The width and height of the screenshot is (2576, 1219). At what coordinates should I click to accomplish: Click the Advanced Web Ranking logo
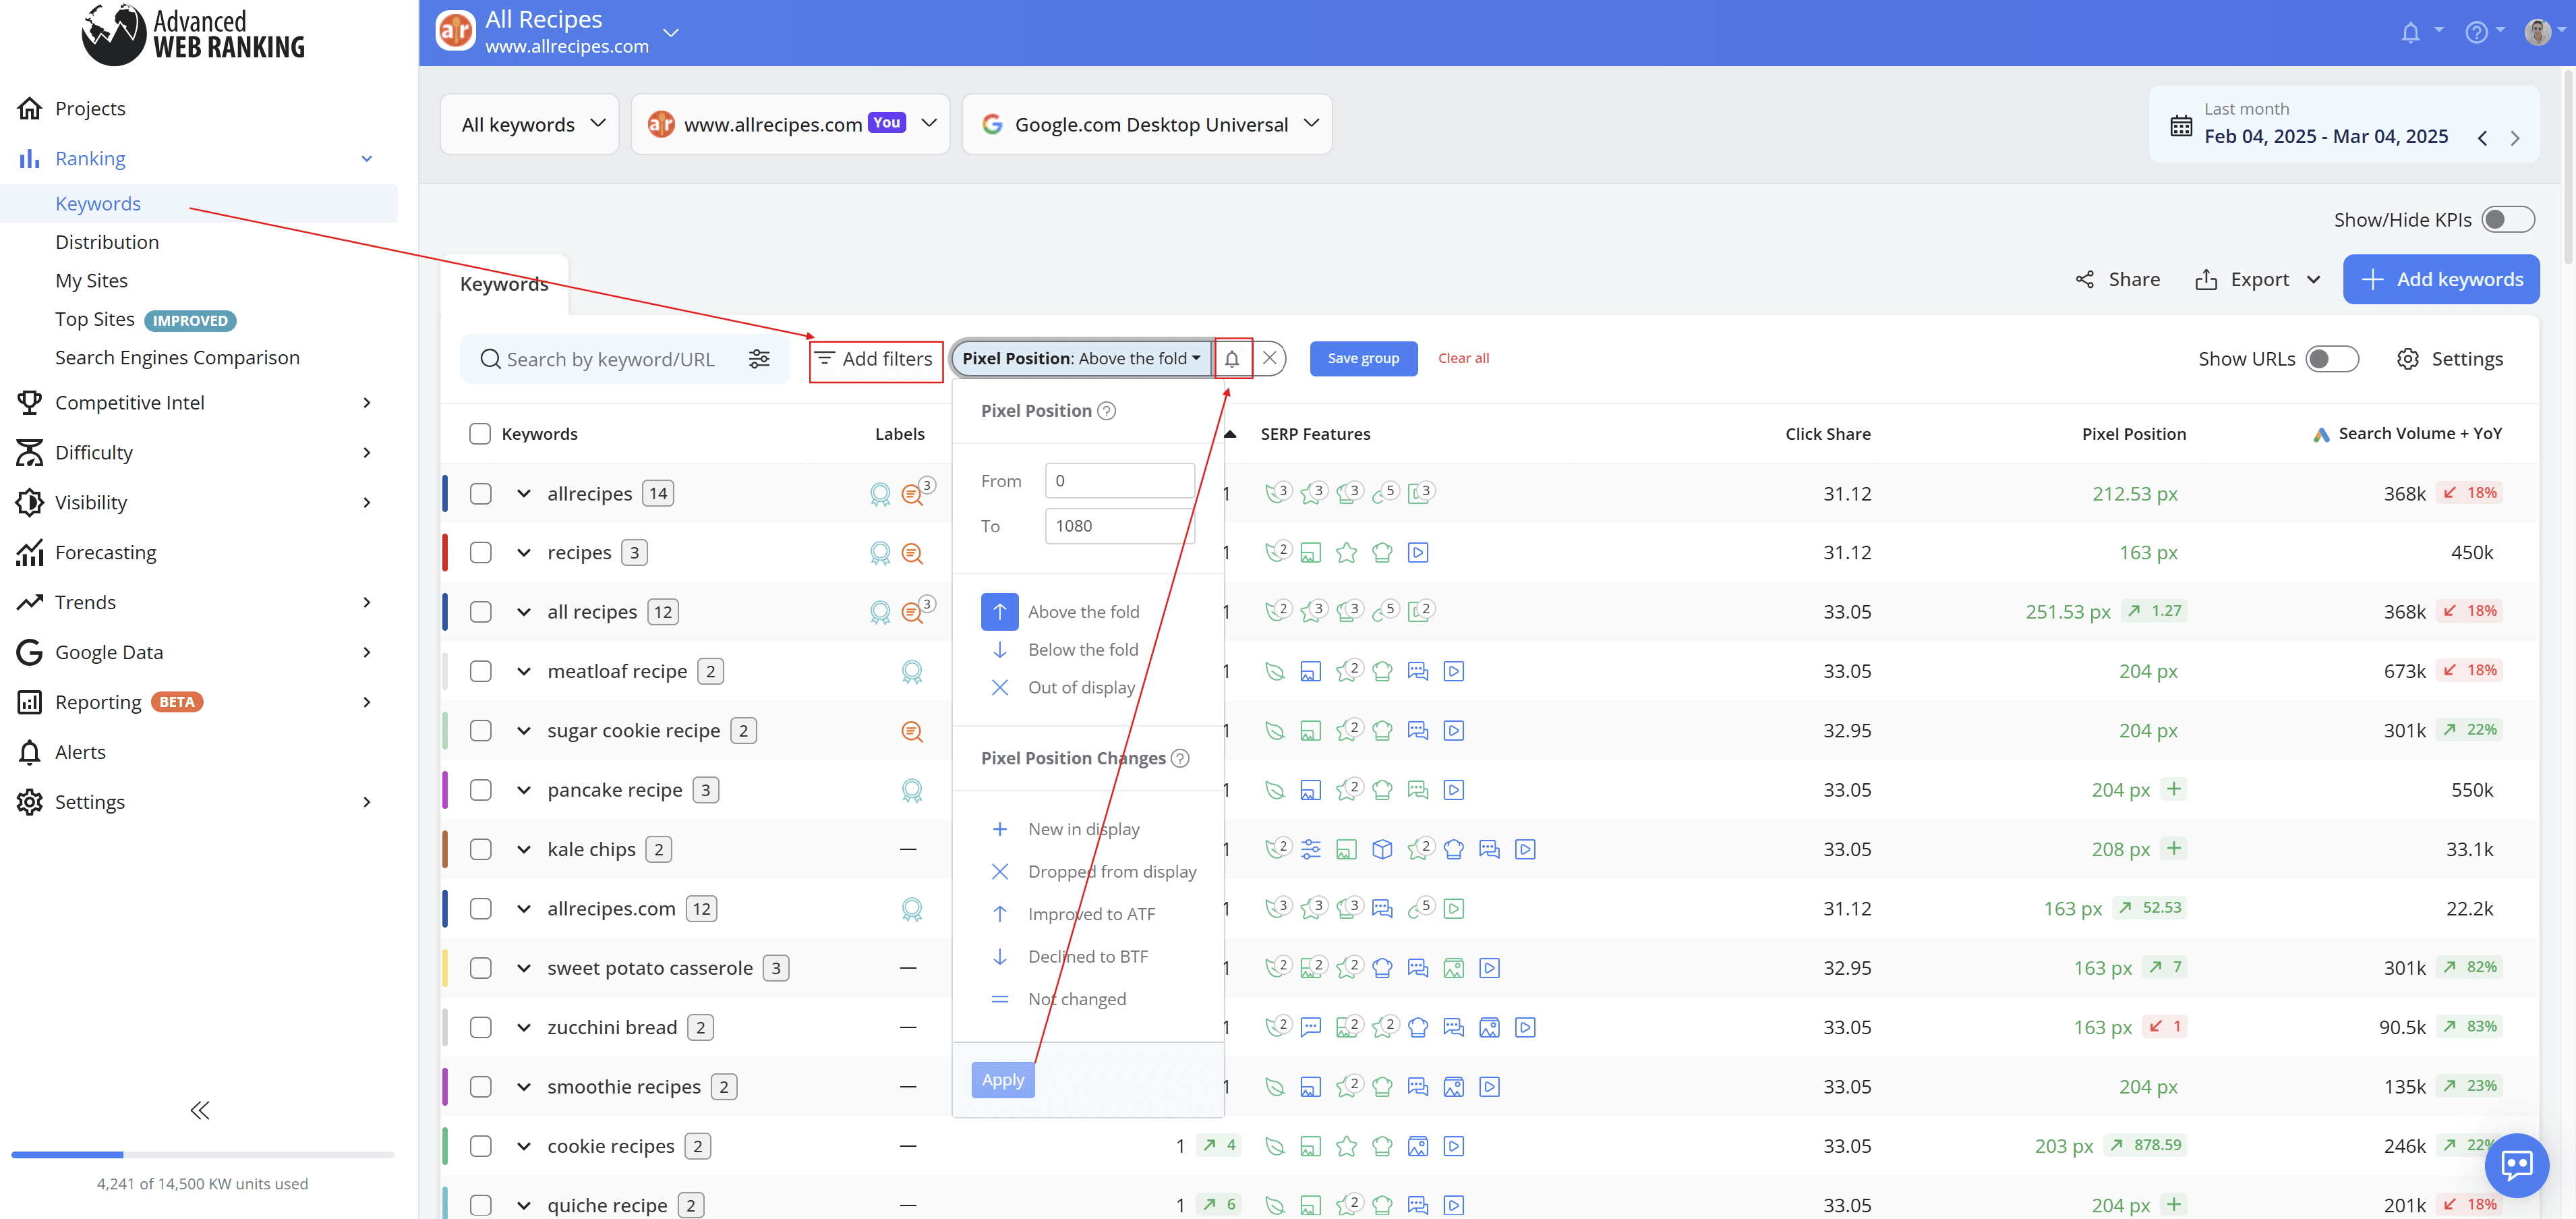pos(192,34)
